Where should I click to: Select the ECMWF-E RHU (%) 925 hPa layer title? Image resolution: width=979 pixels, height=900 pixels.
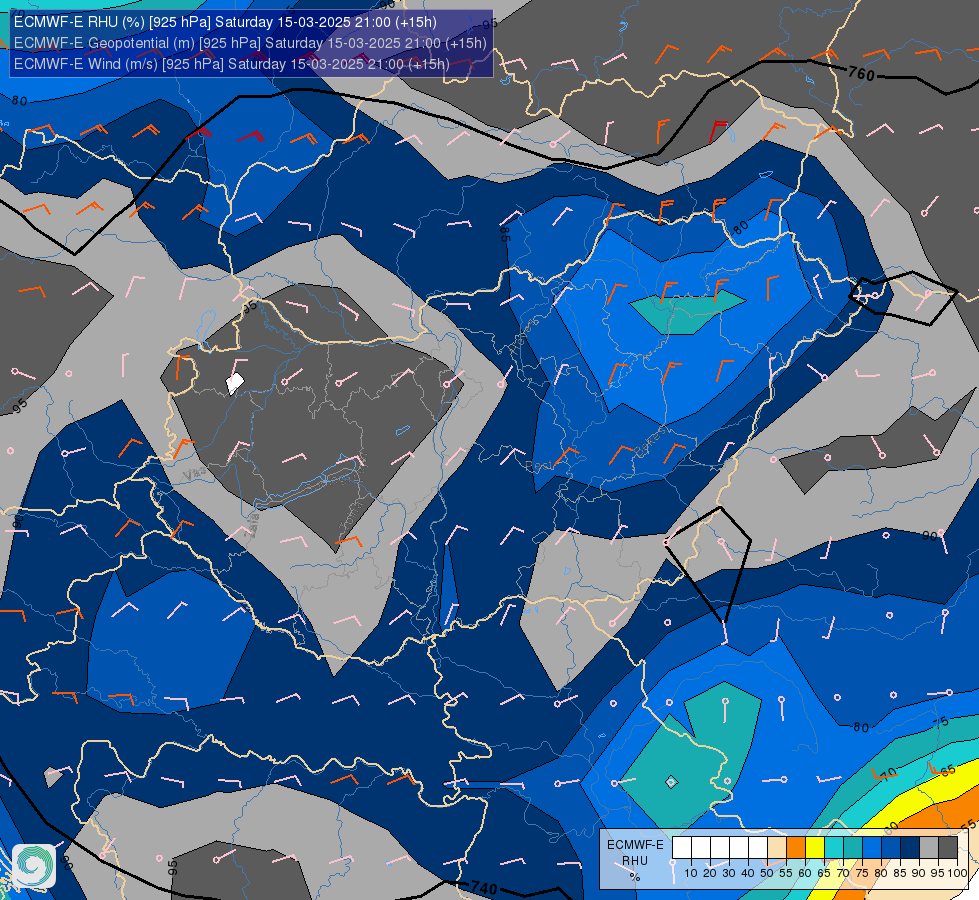coord(225,22)
